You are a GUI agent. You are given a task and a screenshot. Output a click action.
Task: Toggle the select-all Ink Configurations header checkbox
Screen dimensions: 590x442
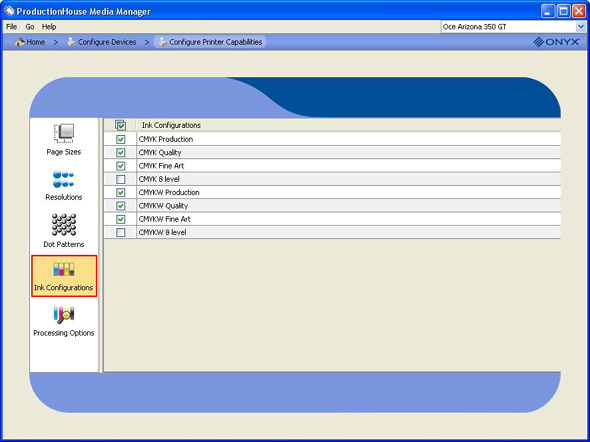point(120,125)
